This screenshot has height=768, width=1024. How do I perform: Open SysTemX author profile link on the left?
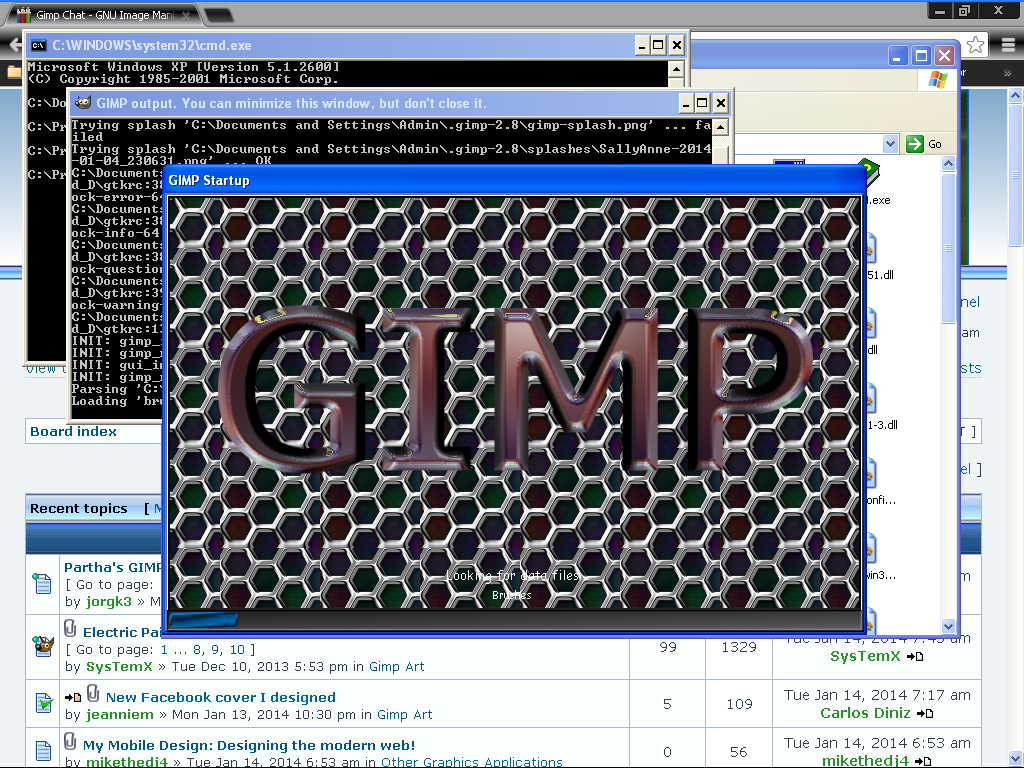[x=119, y=667]
